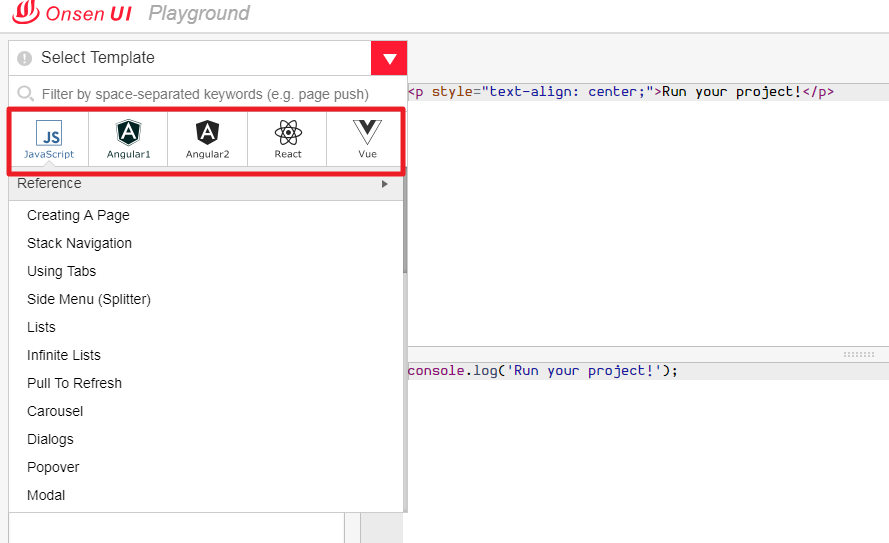Click the Onsen UI brand text
Image resolution: width=889 pixels, height=543 pixels.
coord(88,14)
